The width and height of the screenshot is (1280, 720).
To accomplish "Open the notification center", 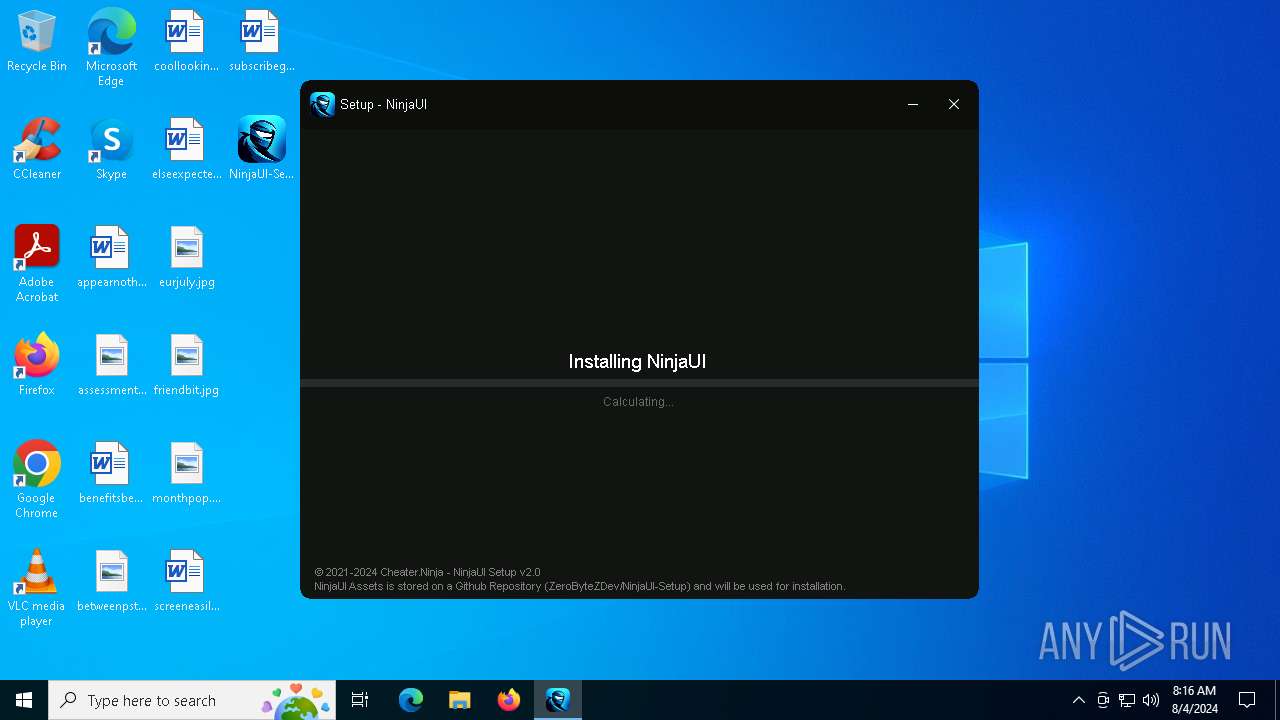I will (1247, 700).
